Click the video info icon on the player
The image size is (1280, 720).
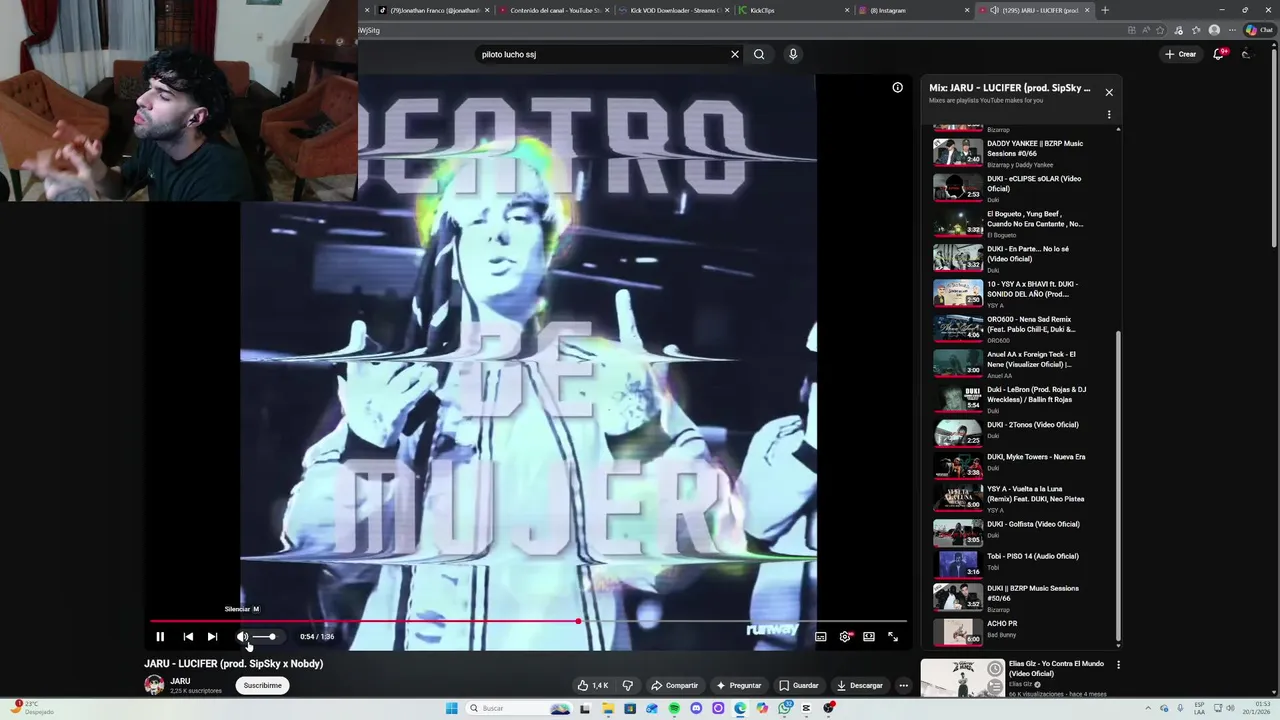pyautogui.click(x=897, y=88)
